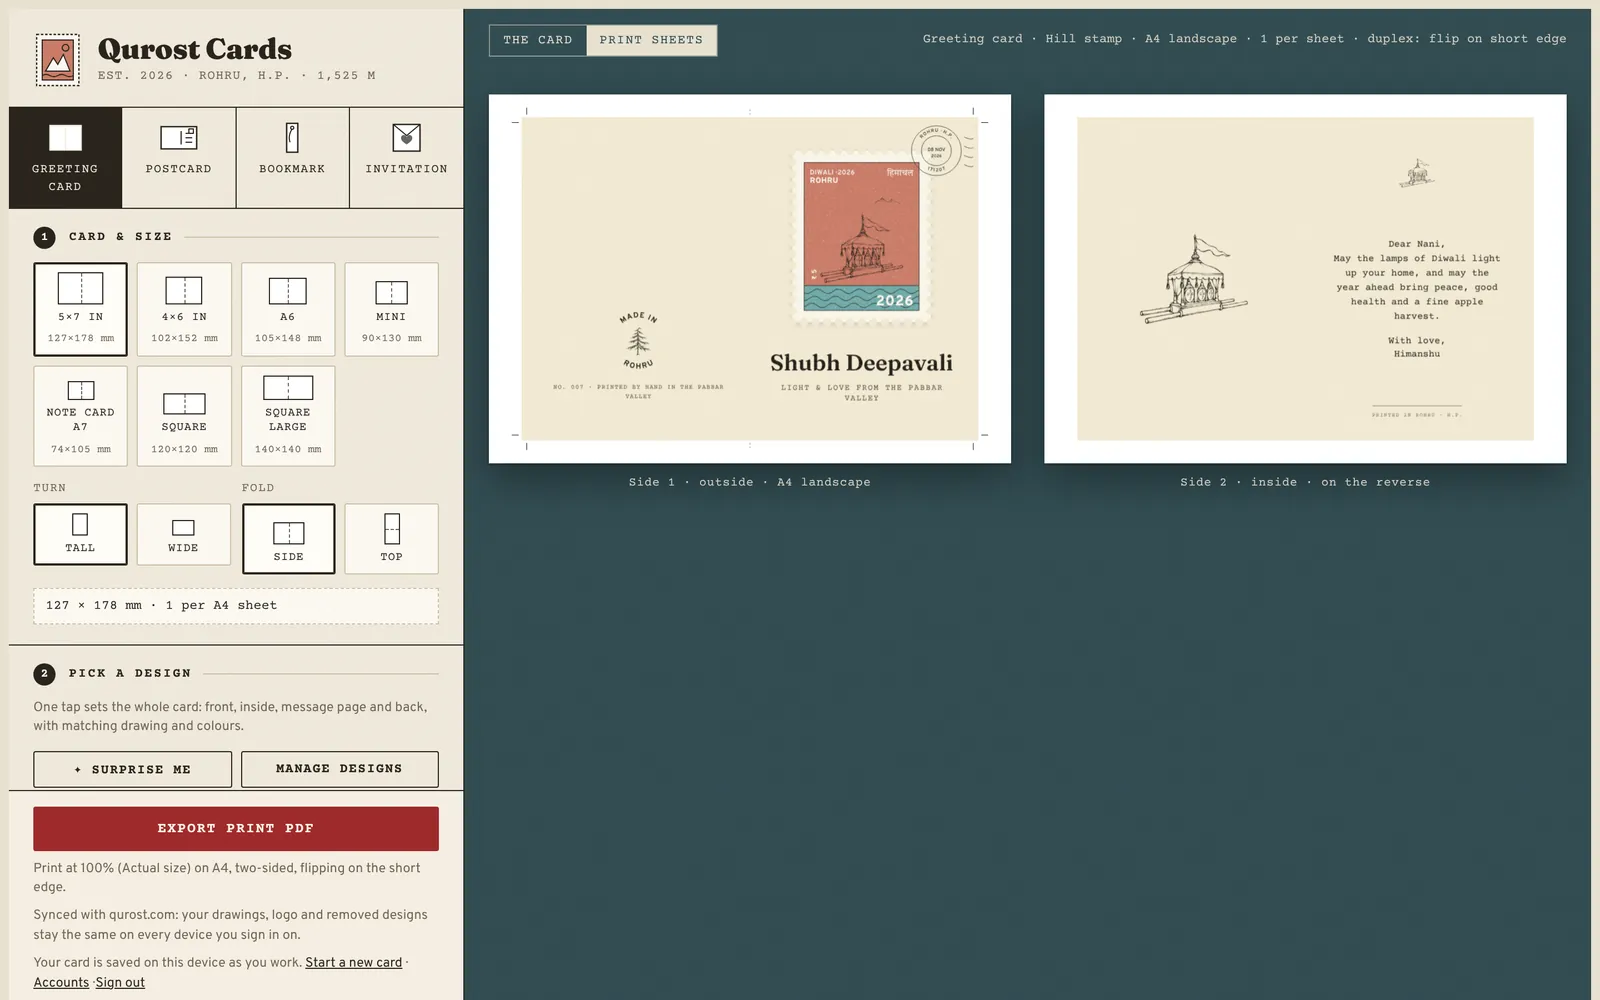1600x1000 pixels.
Task: Choose the Invitation product type
Action: pyautogui.click(x=406, y=158)
